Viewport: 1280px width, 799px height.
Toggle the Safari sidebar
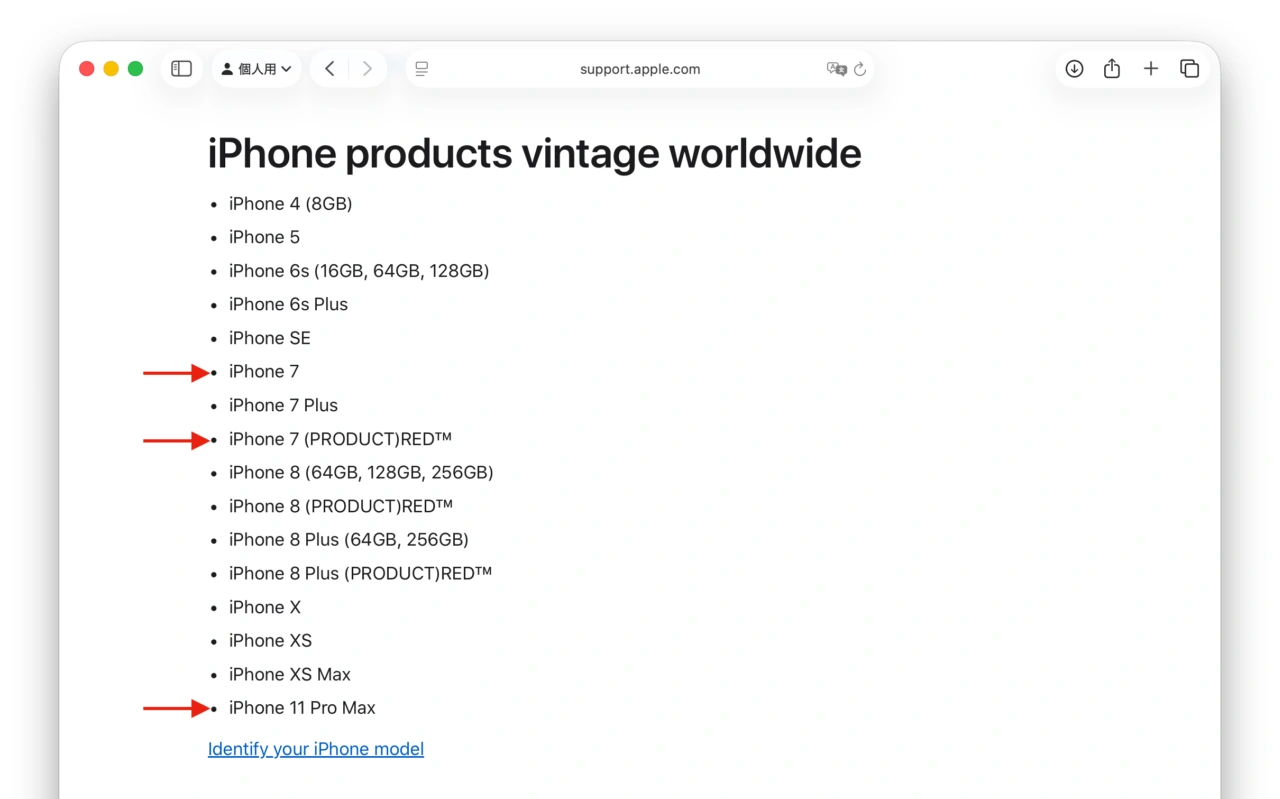pos(181,68)
